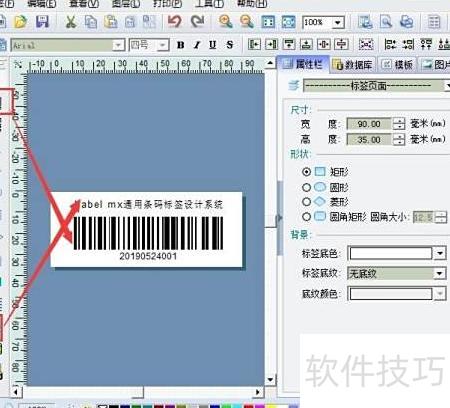
Task: Click the print settings icon right of the 100% box
Action: click(365, 22)
